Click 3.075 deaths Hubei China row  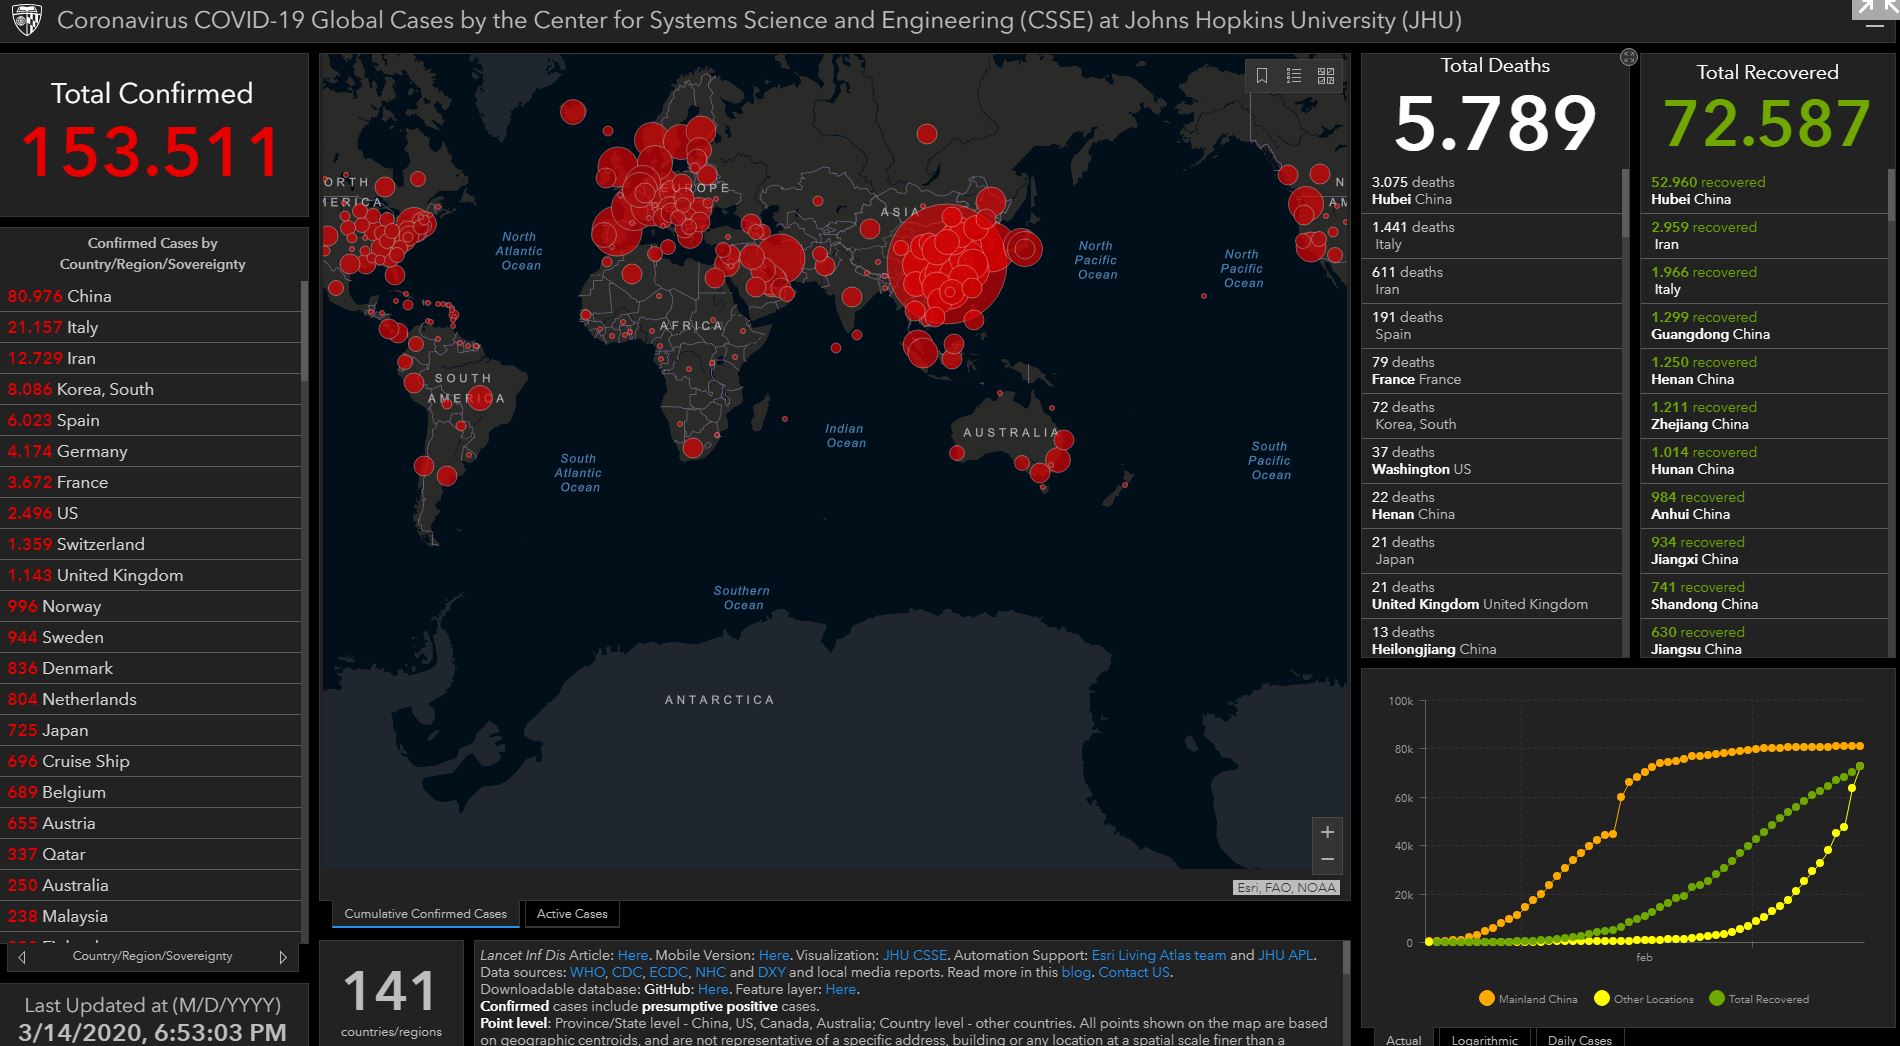1491,190
